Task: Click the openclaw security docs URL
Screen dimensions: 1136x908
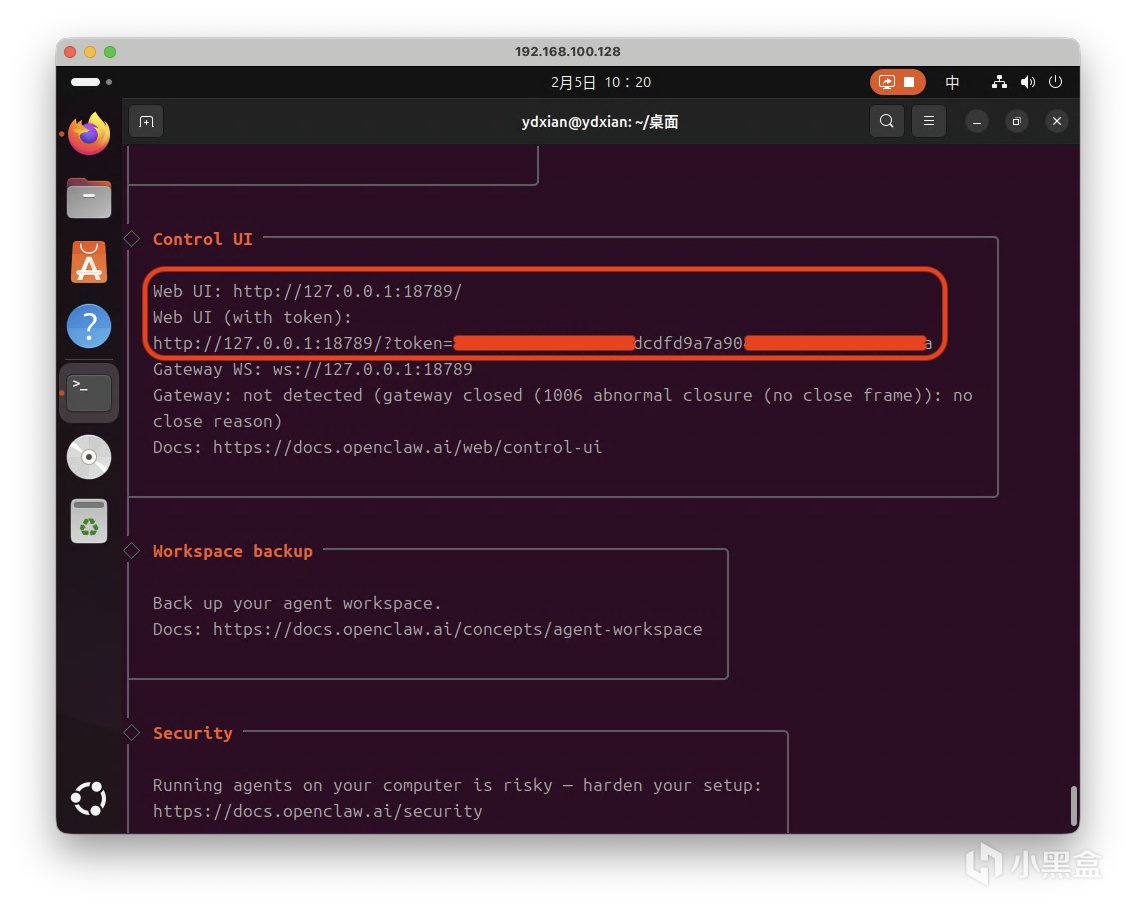Action: pyautogui.click(x=317, y=811)
